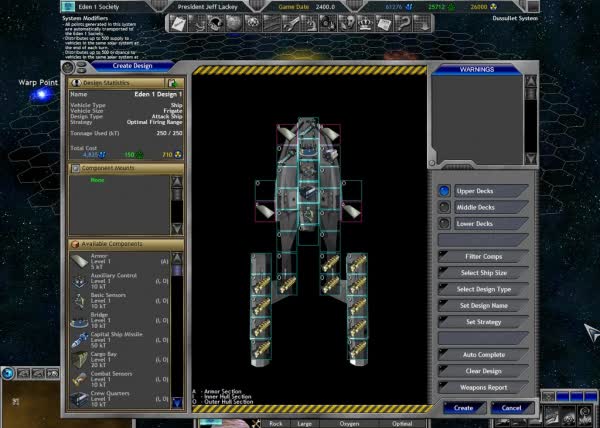The image size is (600, 428).
Task: Open the microscope research icon in the toolbar
Action: [309, 23]
